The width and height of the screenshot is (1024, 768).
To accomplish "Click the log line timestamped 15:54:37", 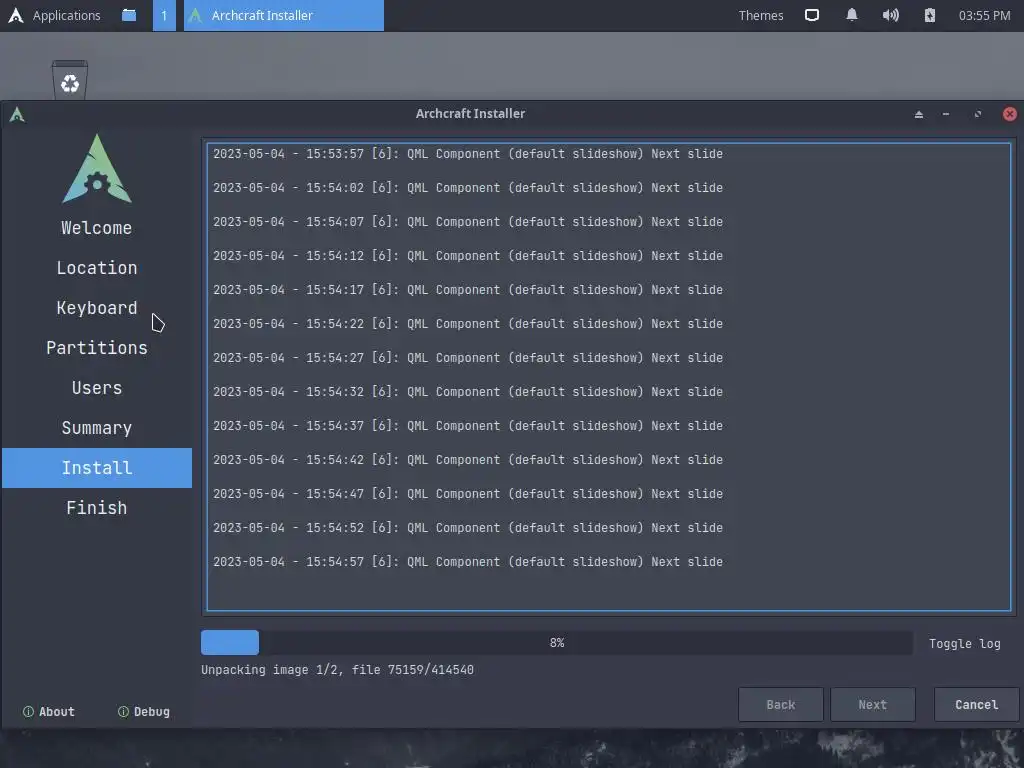I will point(468,426).
